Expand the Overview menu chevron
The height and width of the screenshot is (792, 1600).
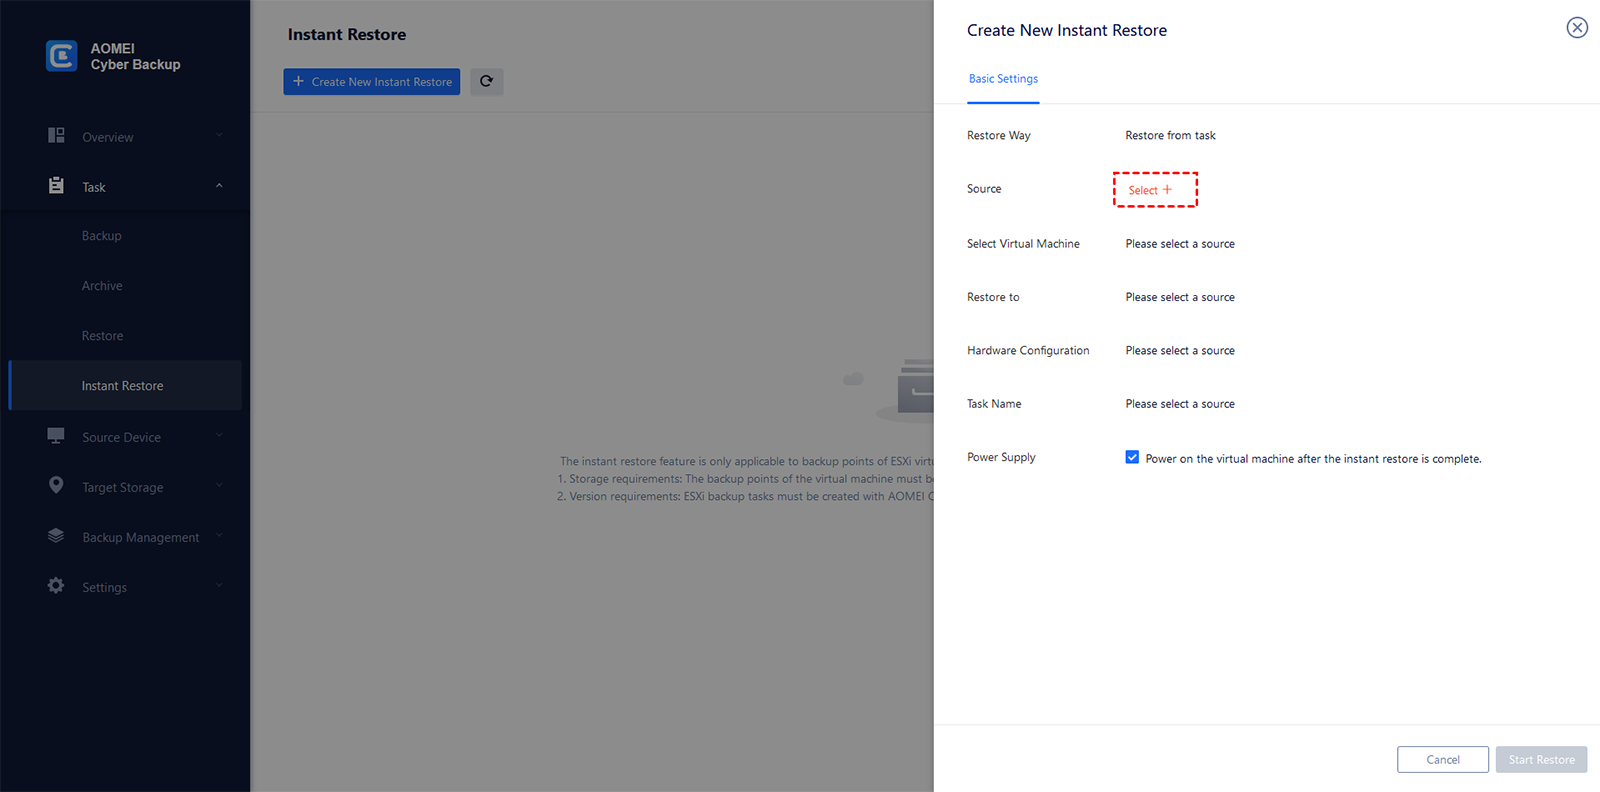pos(219,135)
